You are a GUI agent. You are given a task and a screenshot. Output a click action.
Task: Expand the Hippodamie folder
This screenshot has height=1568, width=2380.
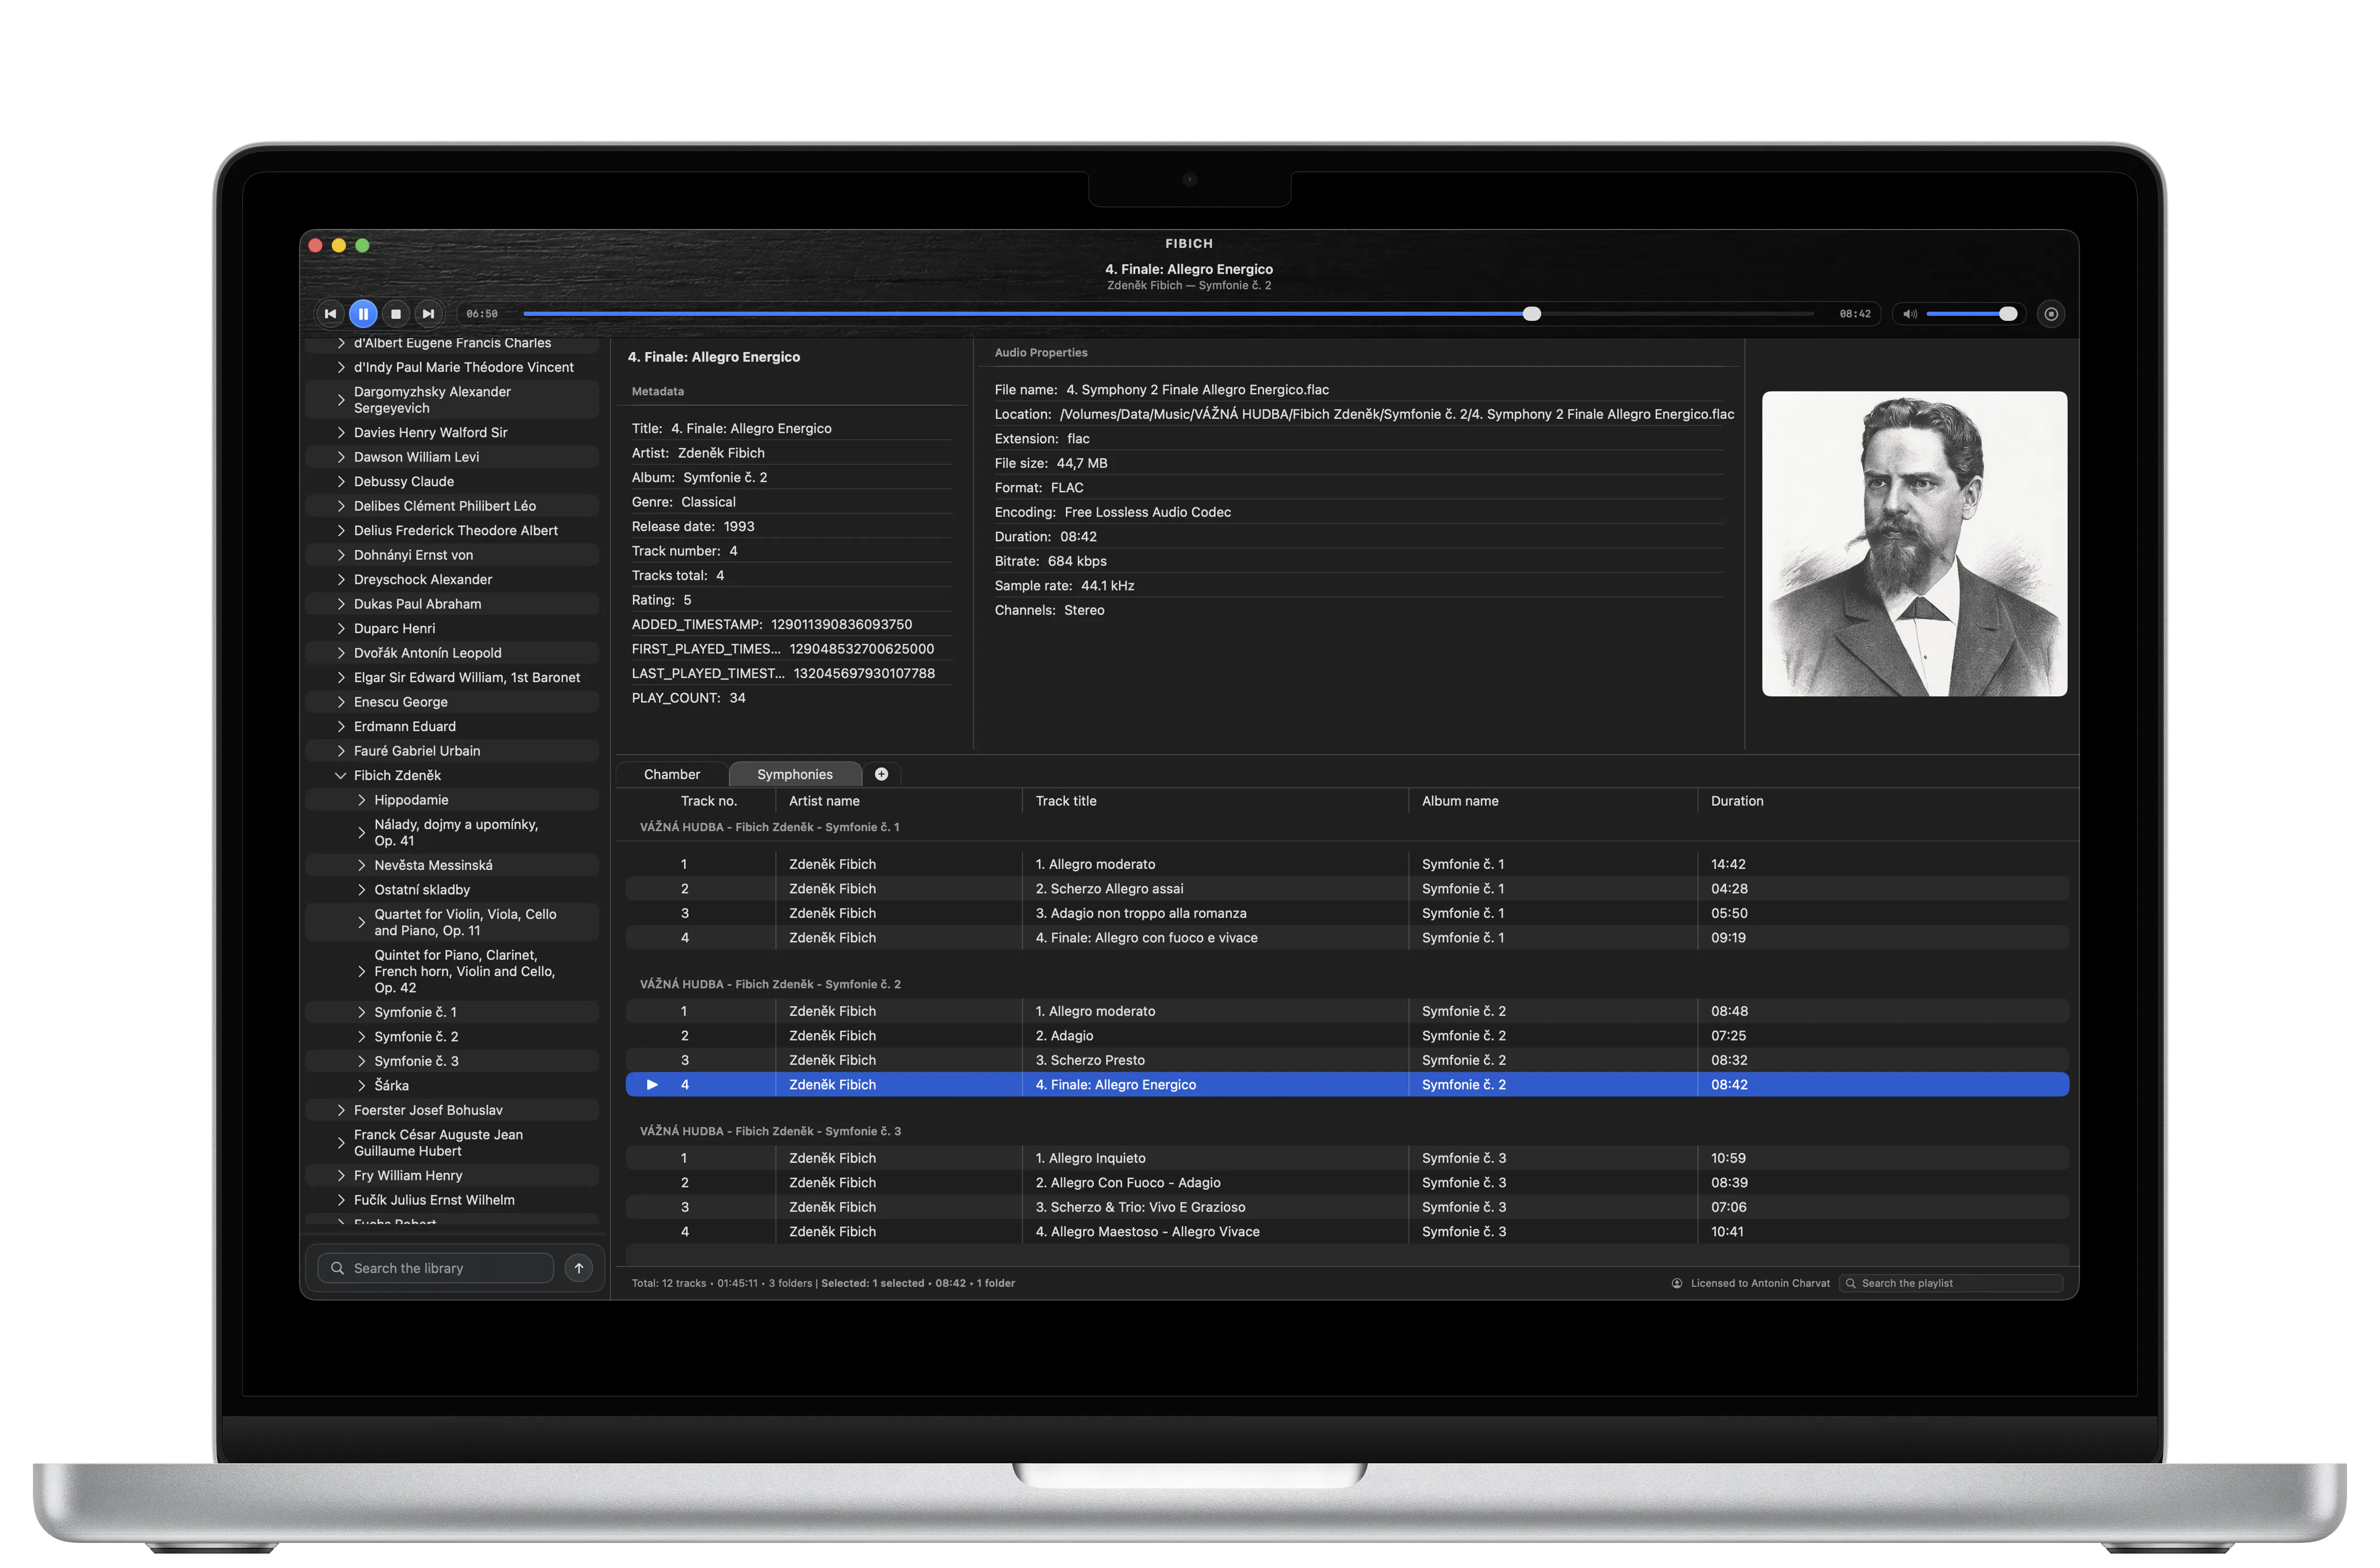[361, 800]
